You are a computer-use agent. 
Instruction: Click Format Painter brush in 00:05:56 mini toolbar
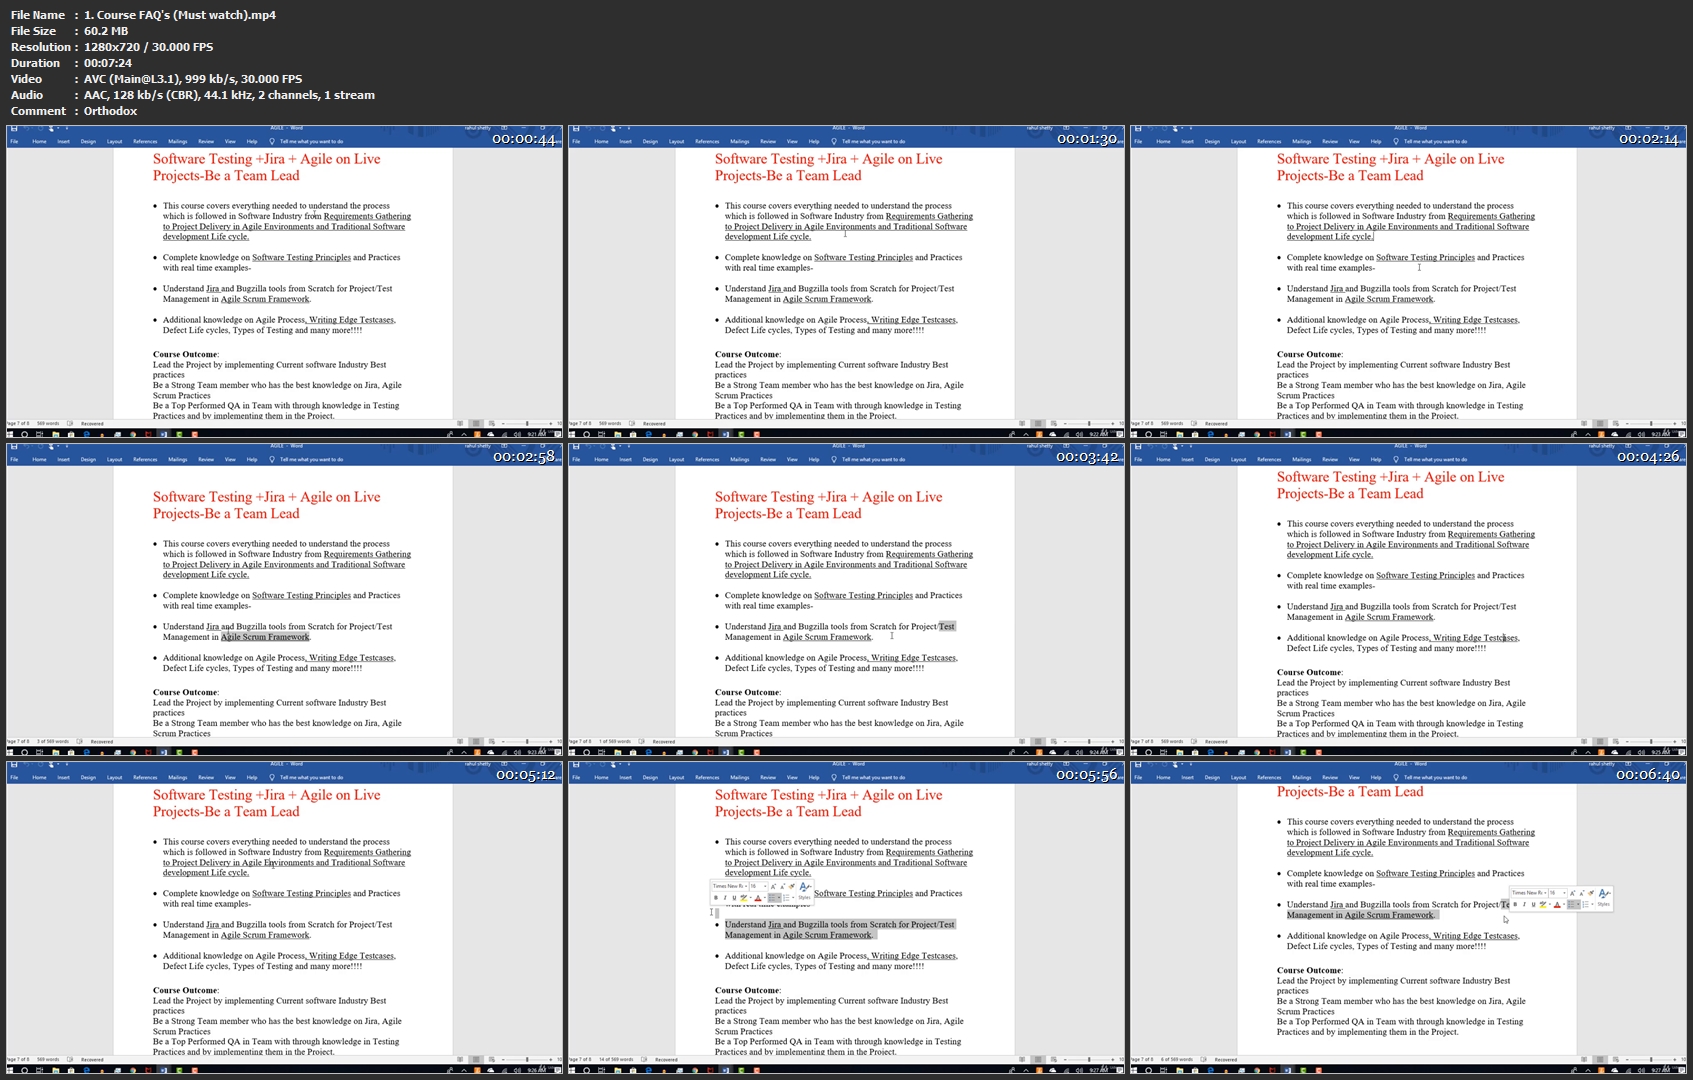(791, 886)
